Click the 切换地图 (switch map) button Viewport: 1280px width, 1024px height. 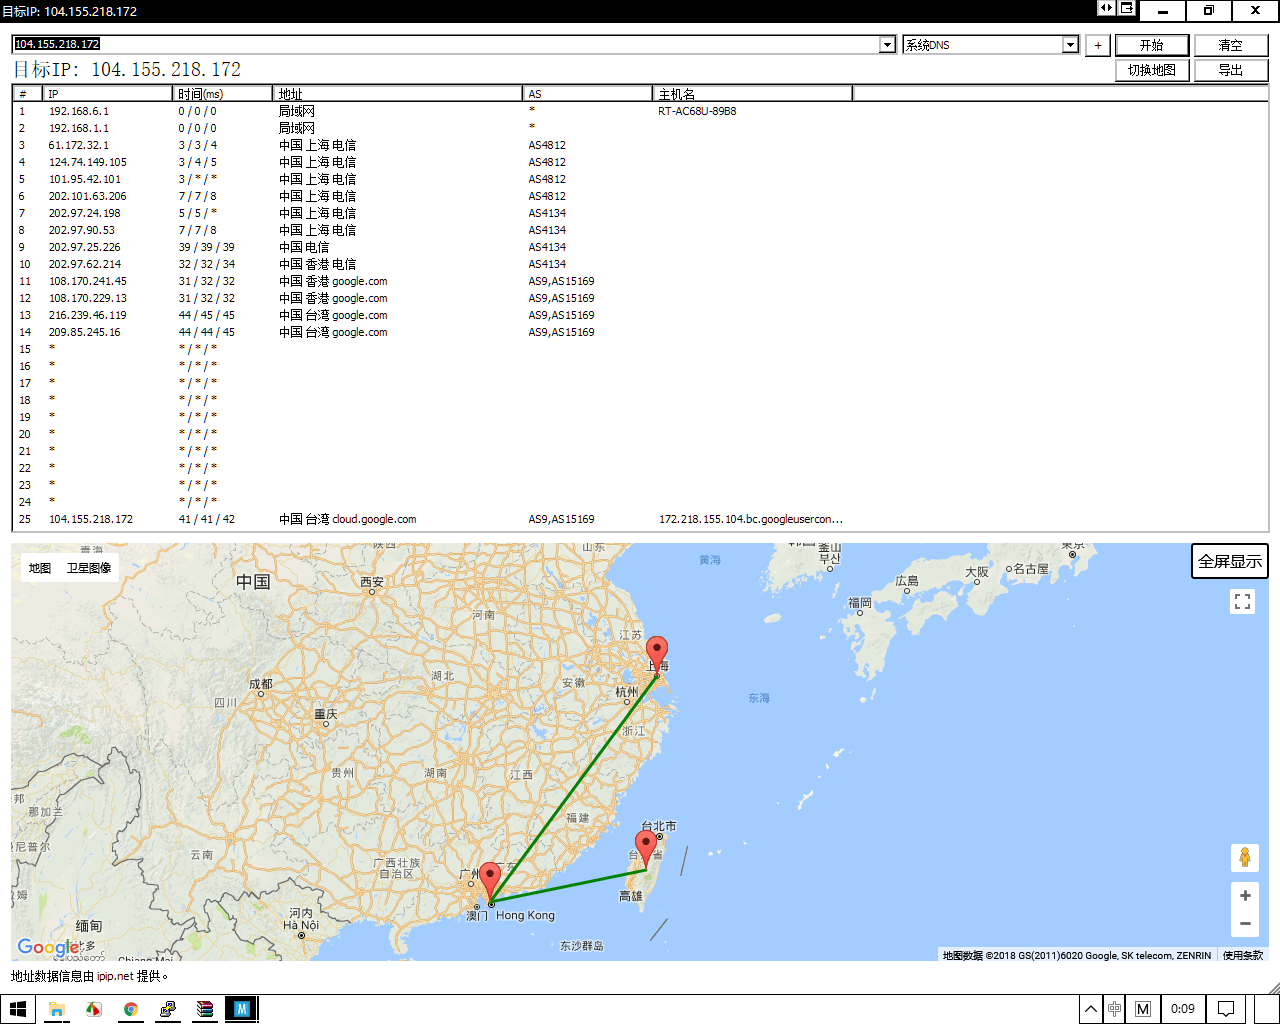[x=1152, y=70]
